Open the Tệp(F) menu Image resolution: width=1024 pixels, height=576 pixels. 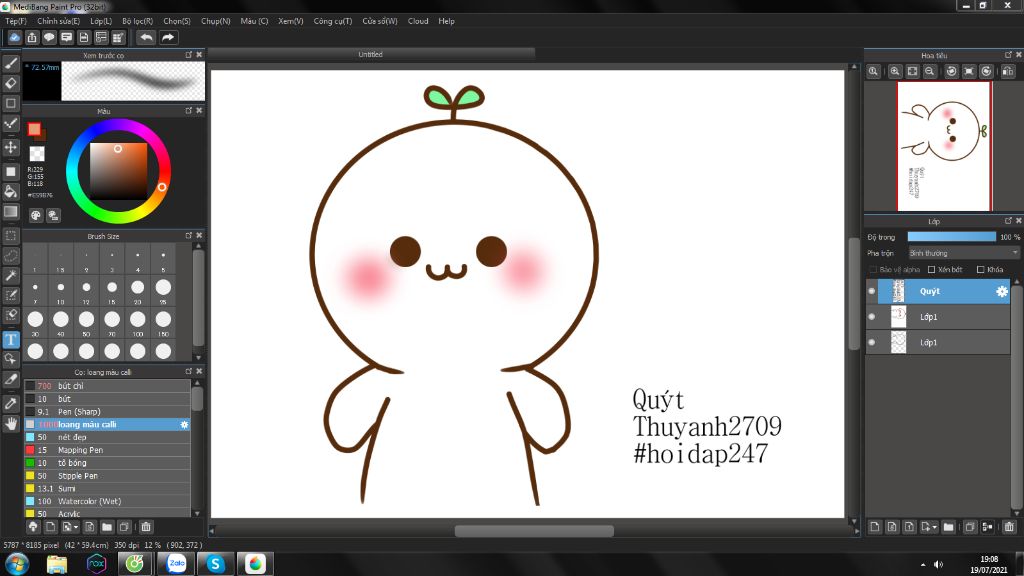(16, 21)
